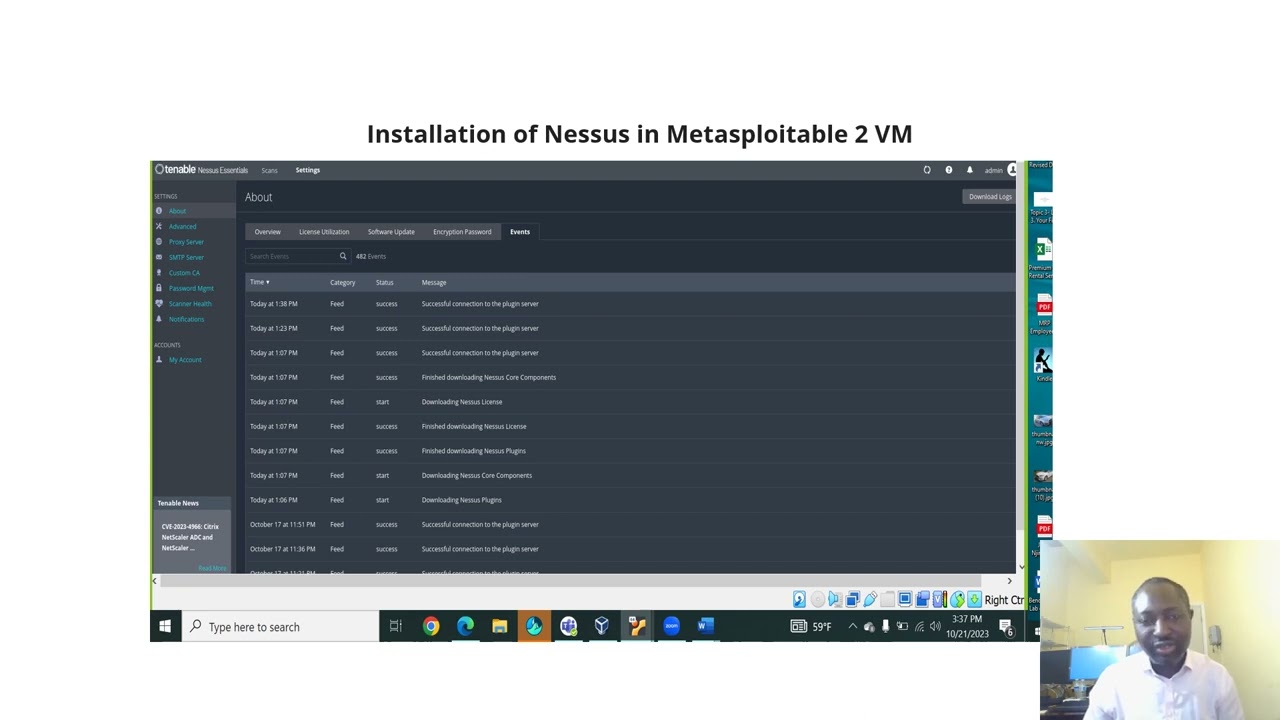This screenshot has height=720, width=1280.
Task: Click the Category column header
Action: [343, 282]
